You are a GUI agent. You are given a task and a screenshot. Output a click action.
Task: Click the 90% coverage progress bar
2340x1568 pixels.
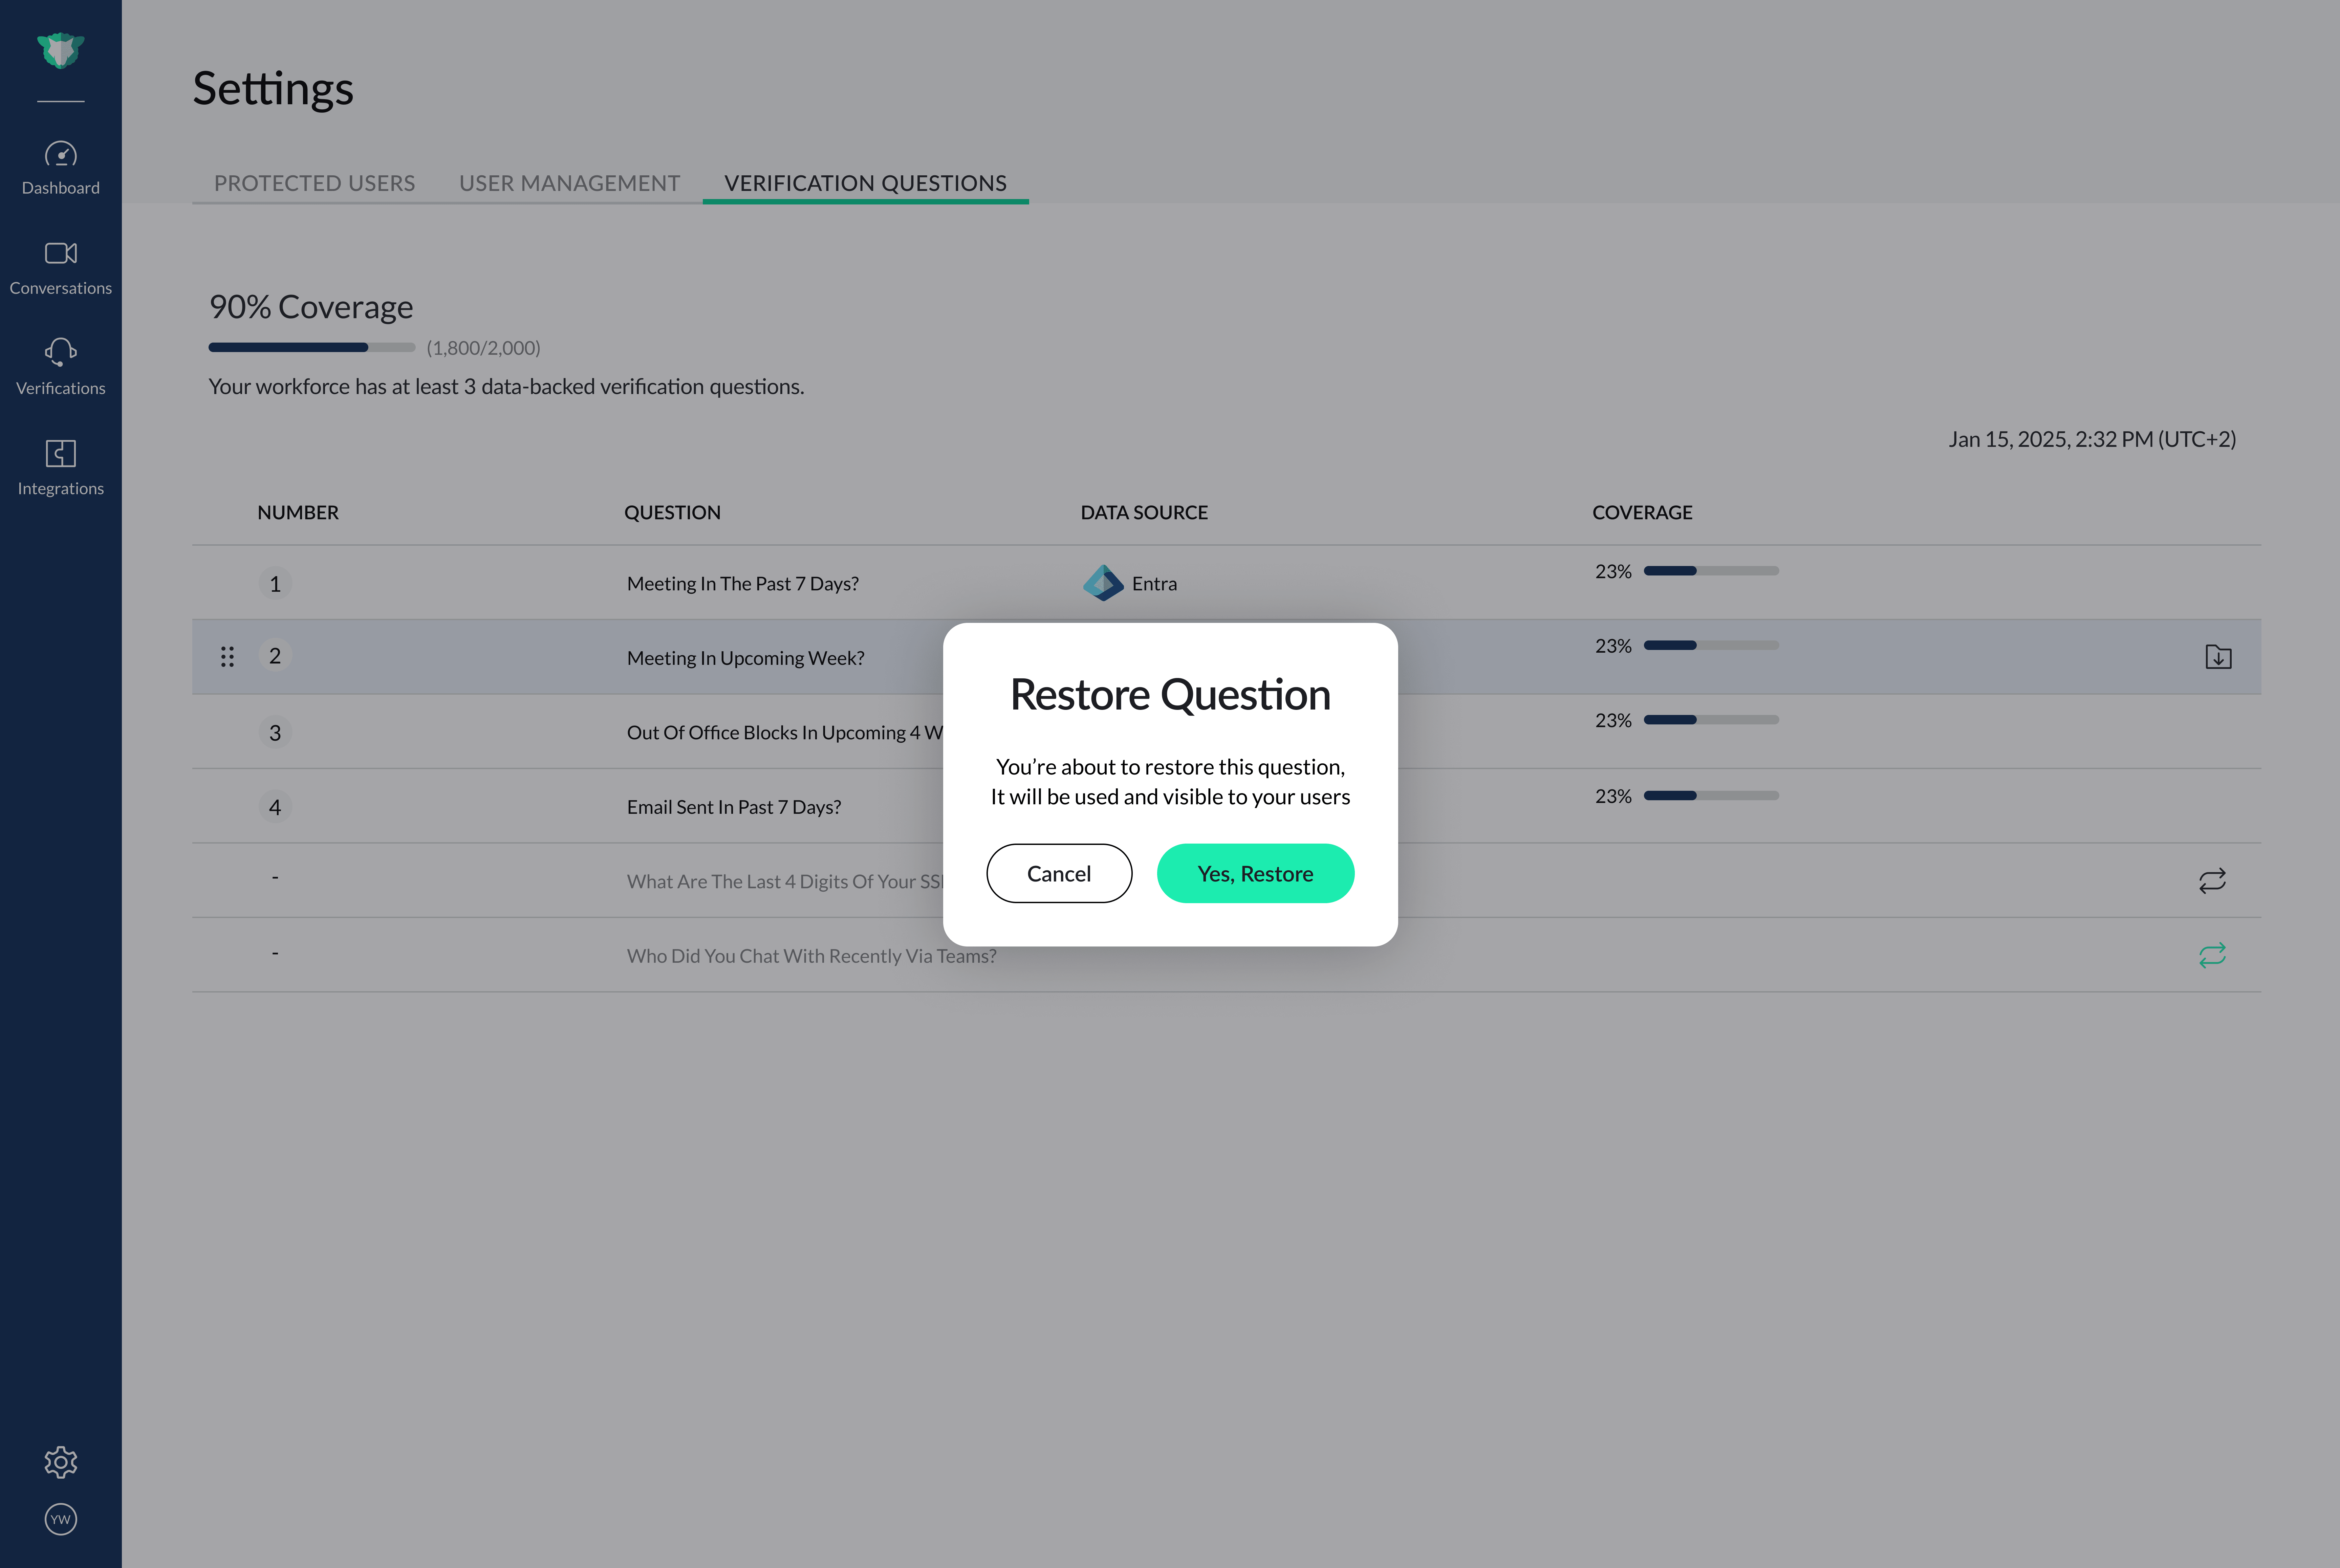click(311, 347)
